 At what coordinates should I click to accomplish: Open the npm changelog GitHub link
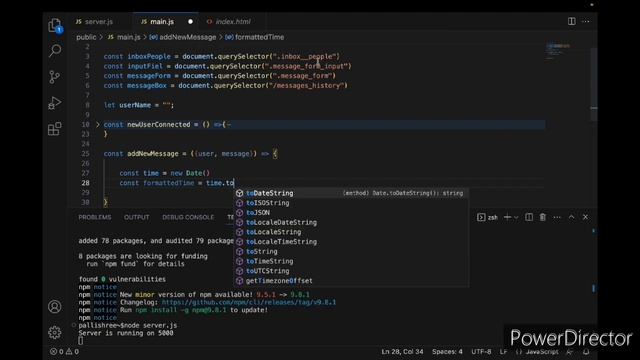coord(249,302)
